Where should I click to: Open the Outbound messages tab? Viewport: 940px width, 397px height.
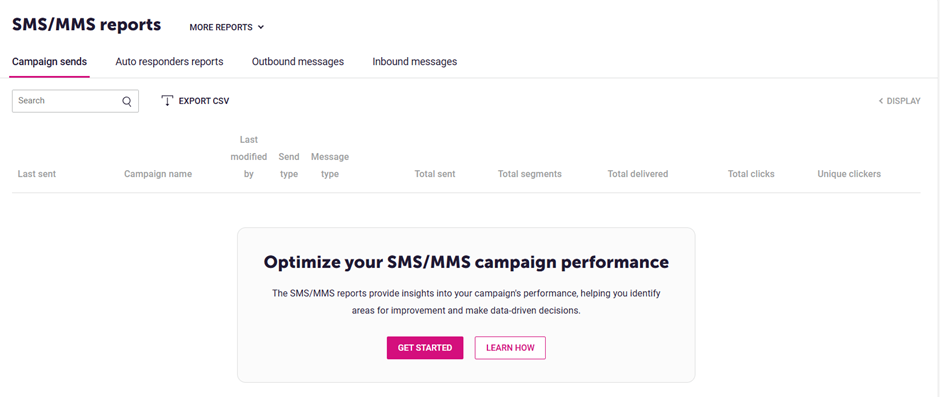pyautogui.click(x=298, y=62)
